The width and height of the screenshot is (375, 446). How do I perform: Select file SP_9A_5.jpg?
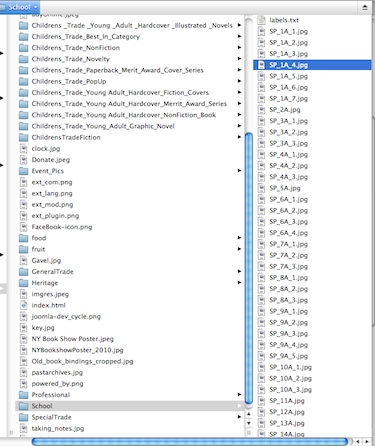click(x=289, y=356)
